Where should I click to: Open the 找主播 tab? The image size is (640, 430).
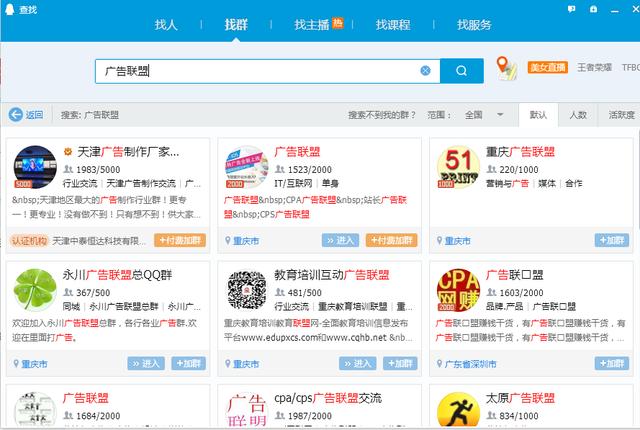(312, 25)
